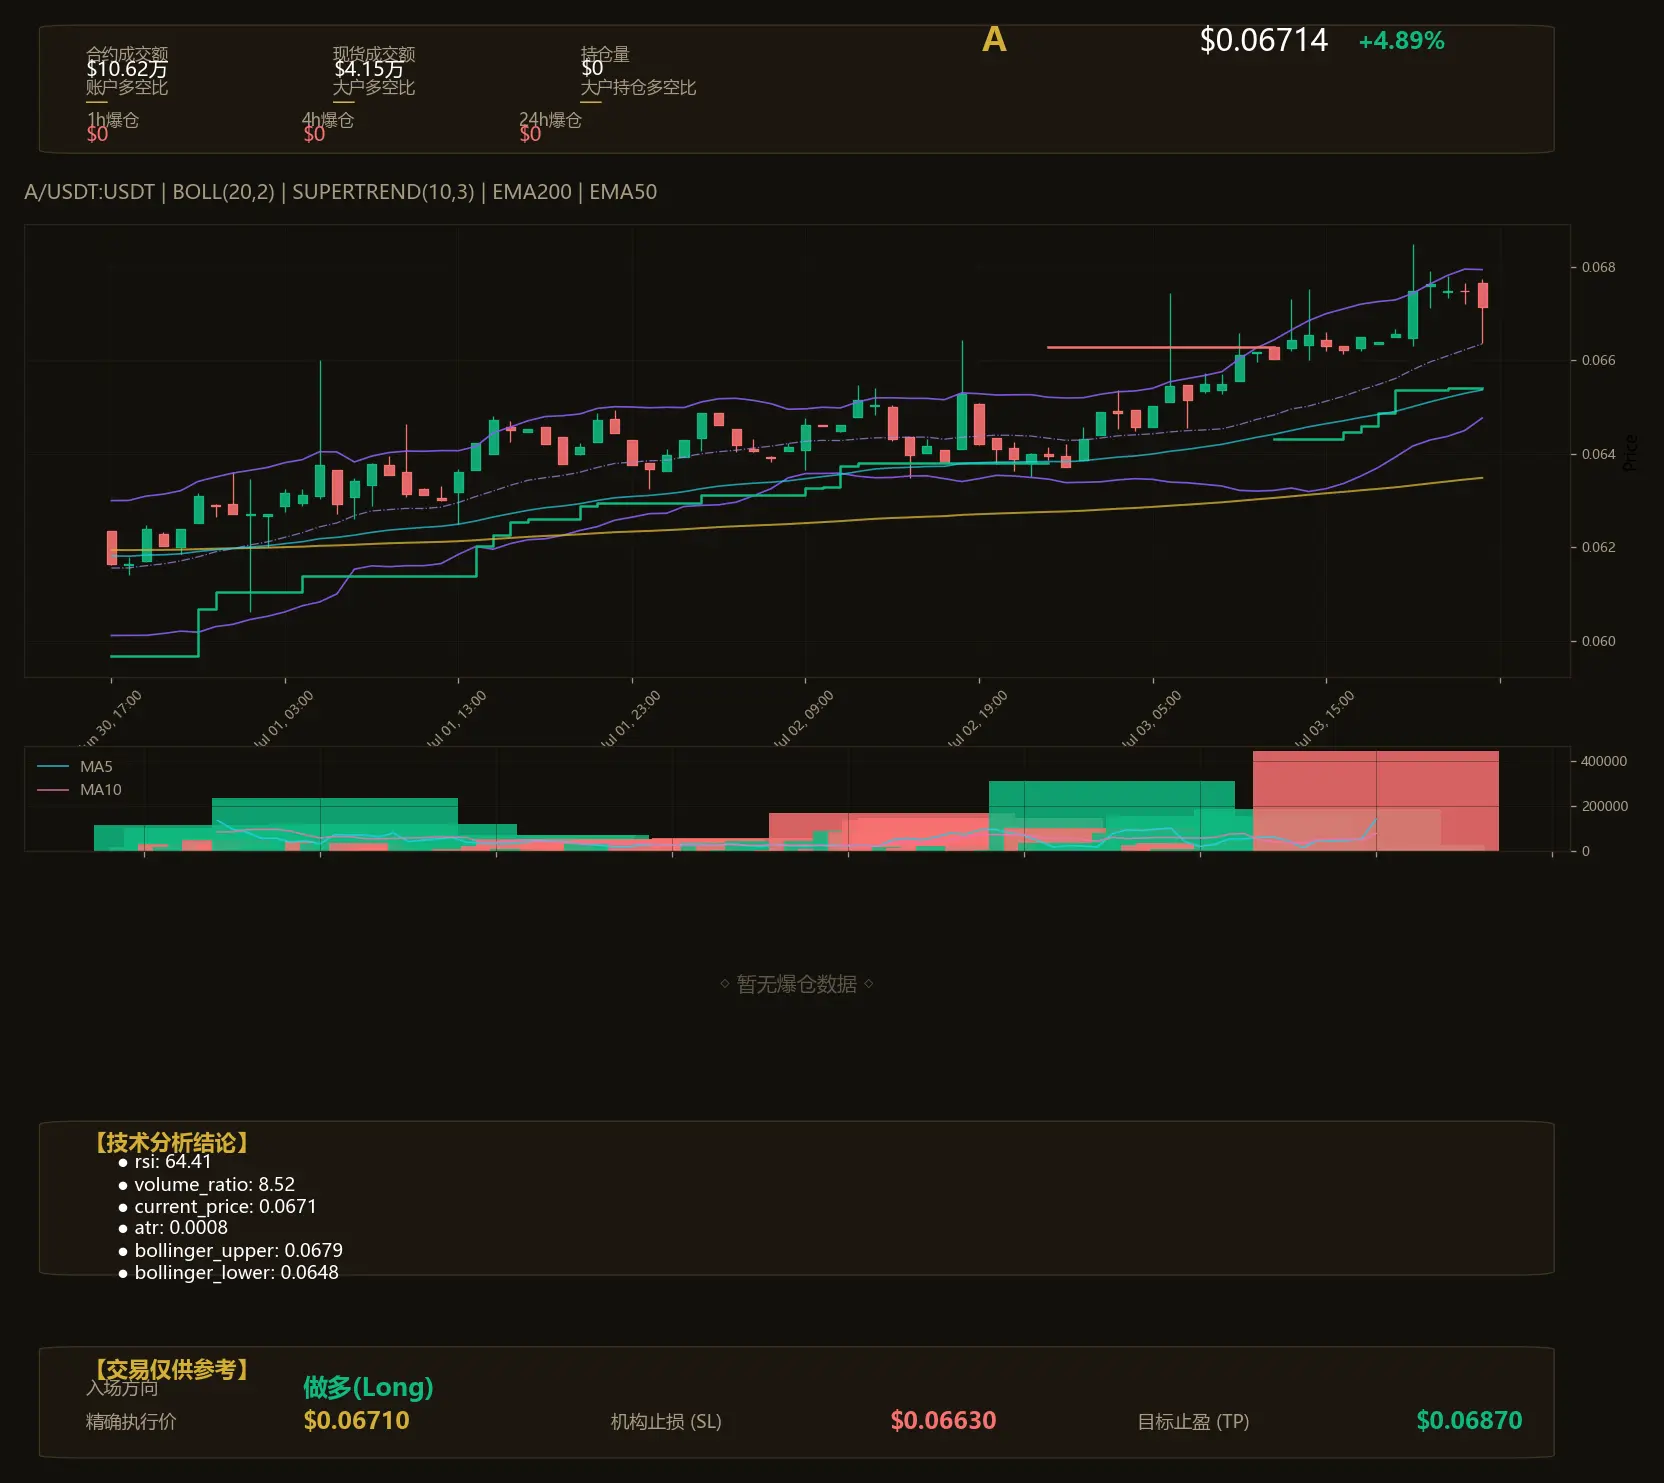Click the +4.89% change value

[x=1401, y=41]
